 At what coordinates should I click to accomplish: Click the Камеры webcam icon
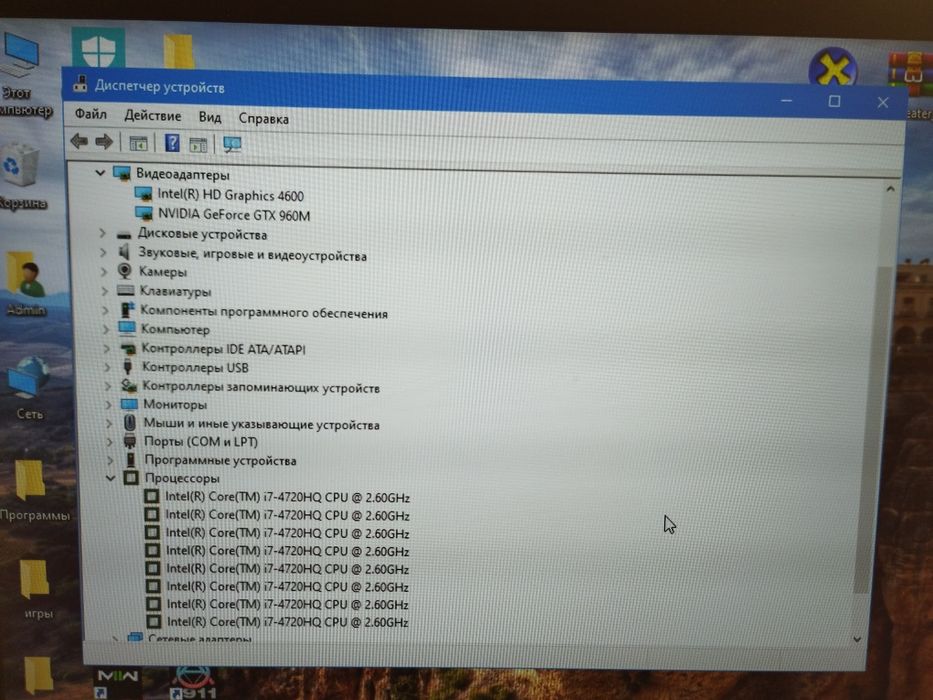click(x=124, y=271)
